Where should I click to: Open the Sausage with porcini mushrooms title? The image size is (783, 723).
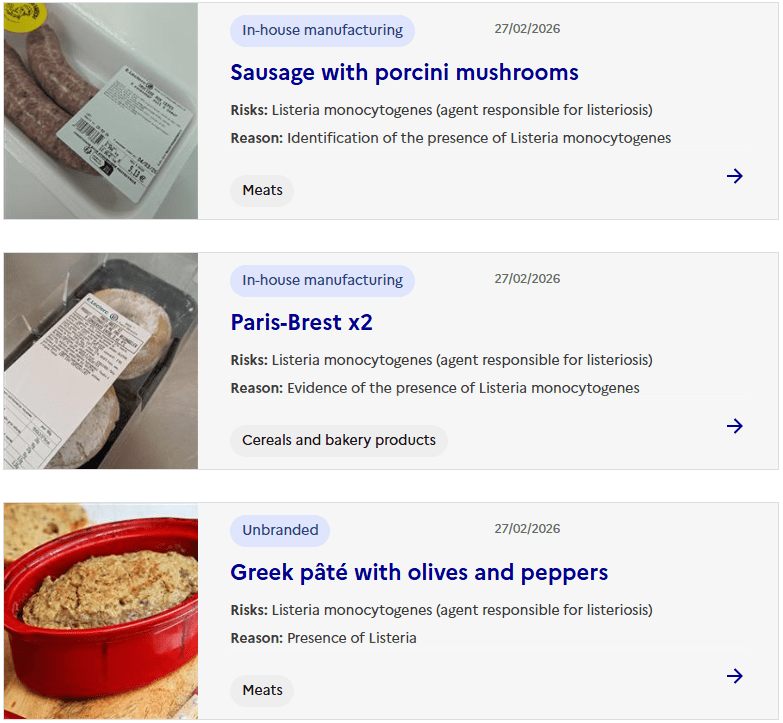point(404,72)
